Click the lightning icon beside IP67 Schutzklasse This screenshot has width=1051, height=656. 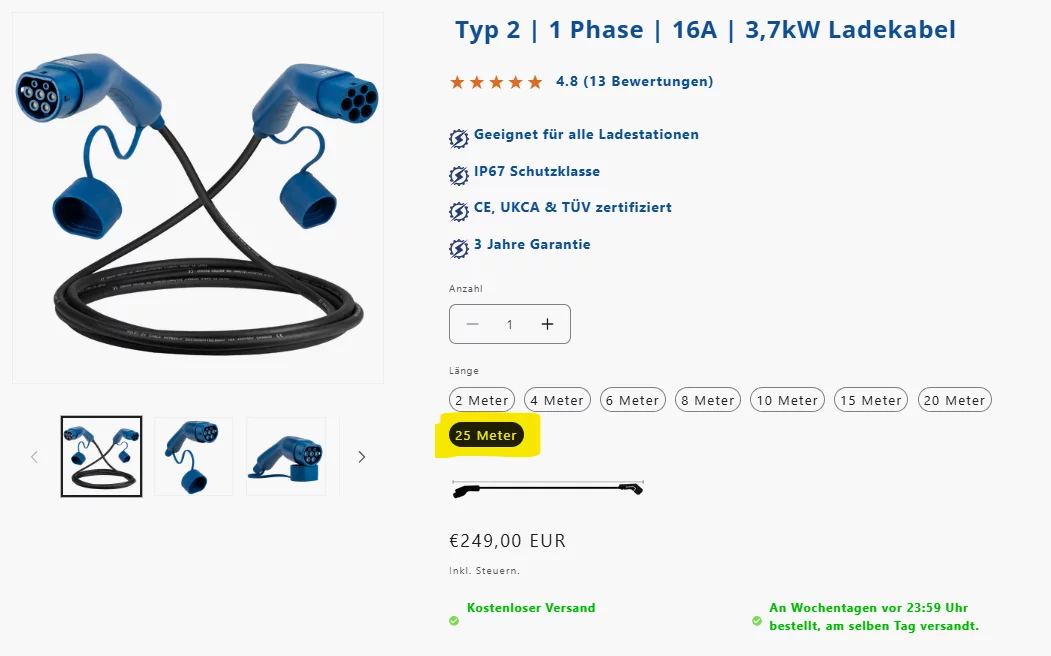(458, 176)
